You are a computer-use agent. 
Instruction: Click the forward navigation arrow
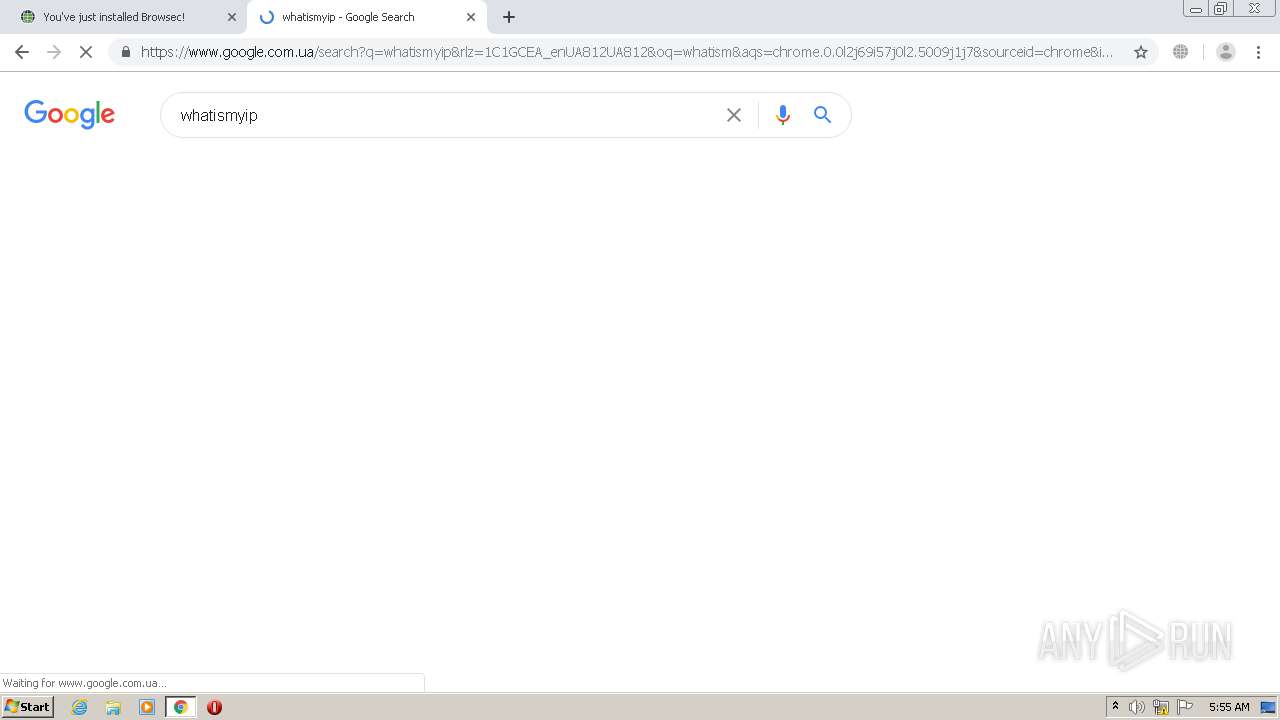54,52
